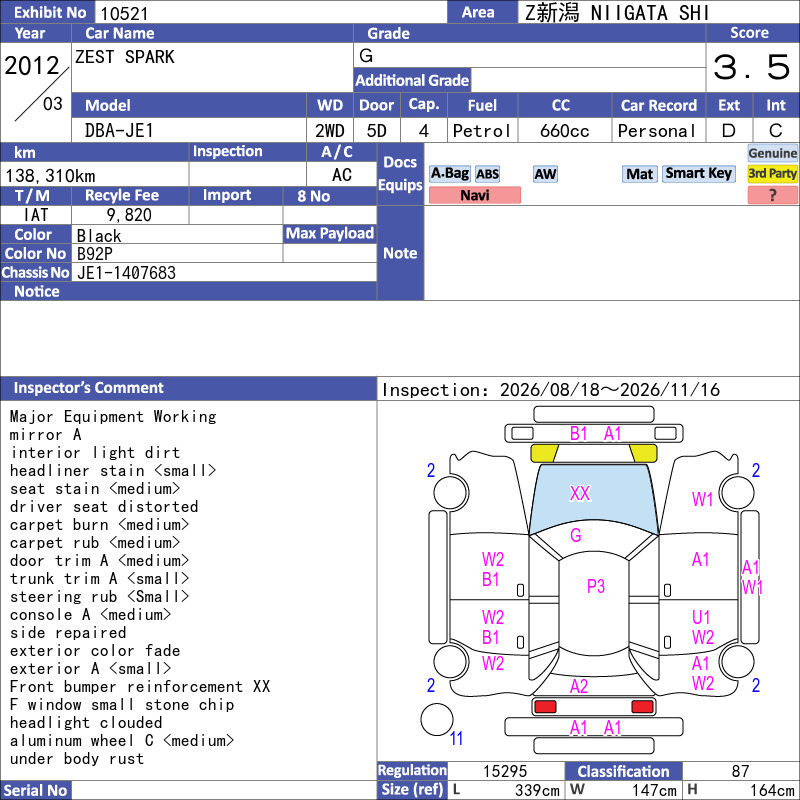Select the exterior color fade comment
800x800 pixels.
click(x=94, y=651)
